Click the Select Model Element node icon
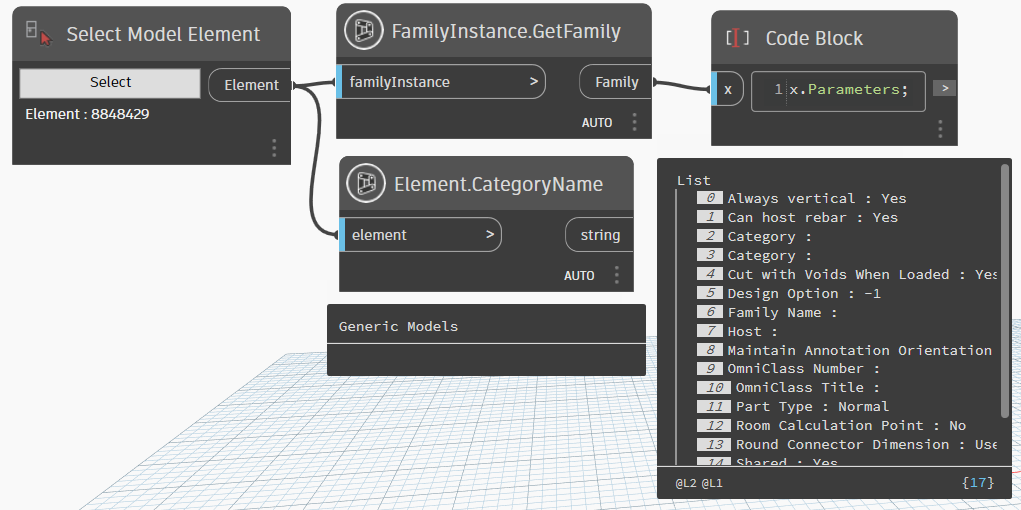 [38, 33]
